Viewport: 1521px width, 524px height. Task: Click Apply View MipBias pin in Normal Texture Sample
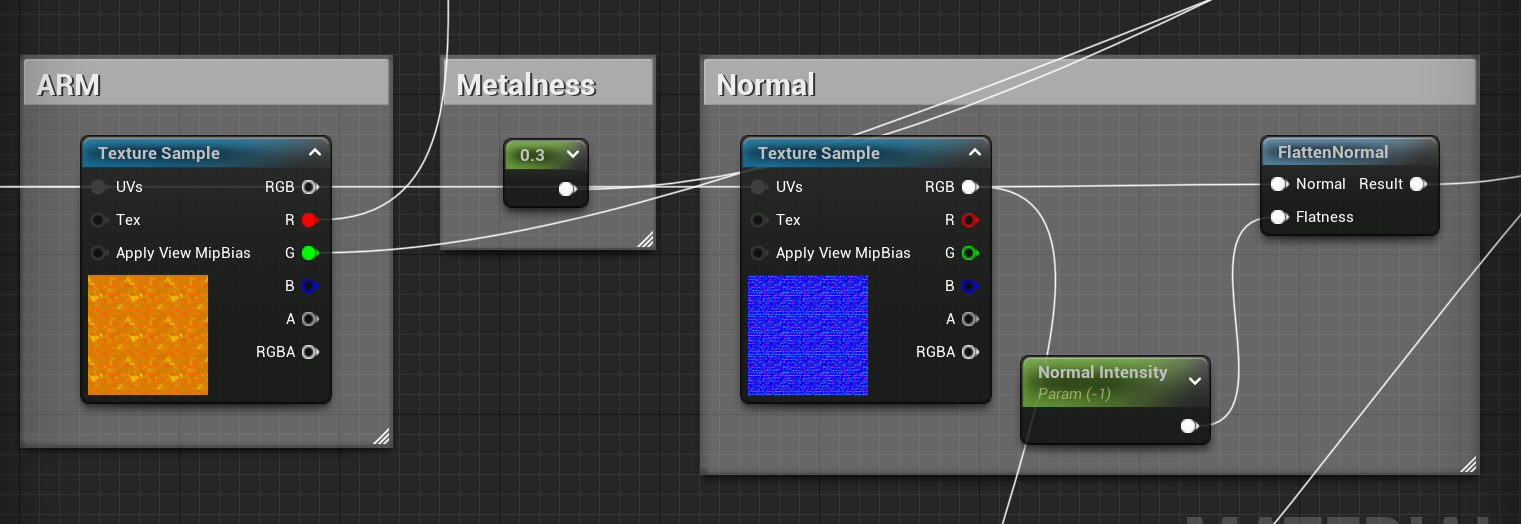point(759,253)
